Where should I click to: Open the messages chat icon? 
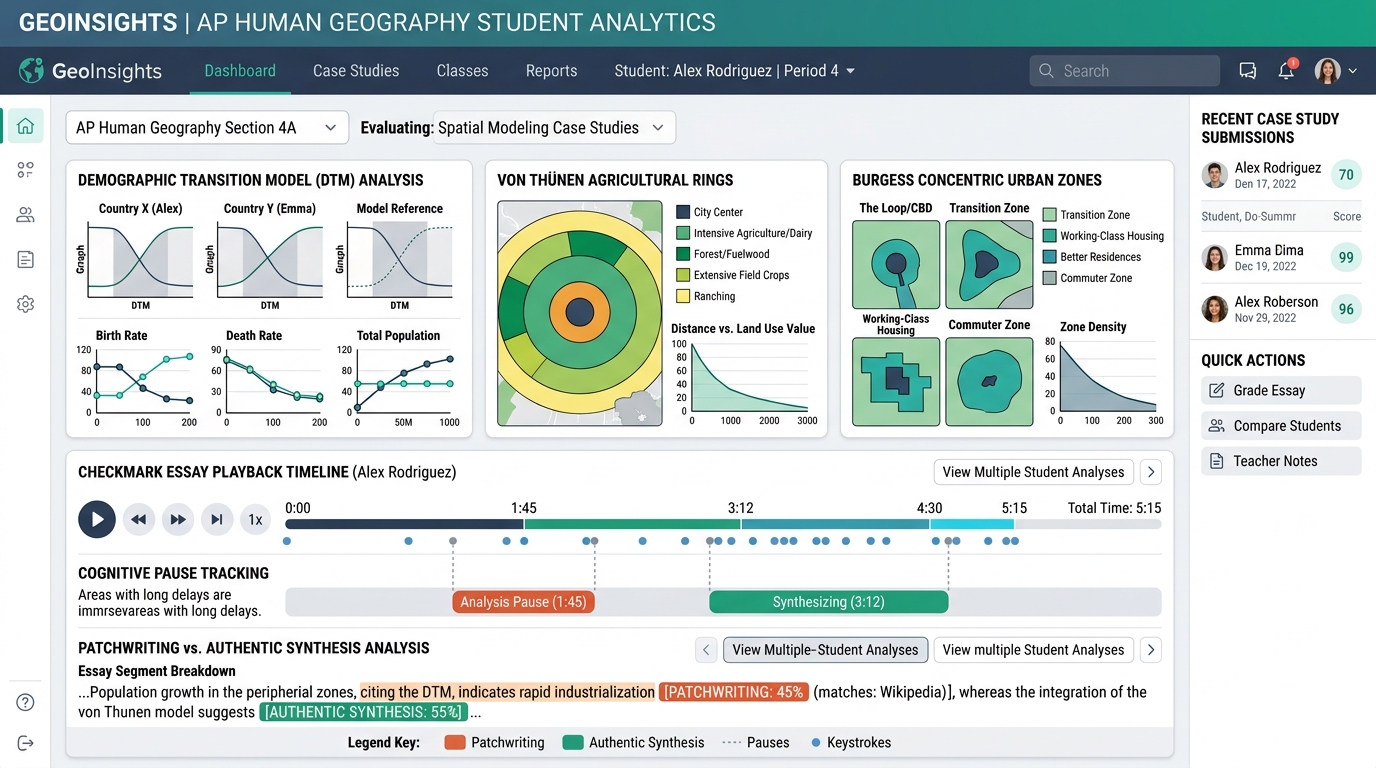point(1247,71)
